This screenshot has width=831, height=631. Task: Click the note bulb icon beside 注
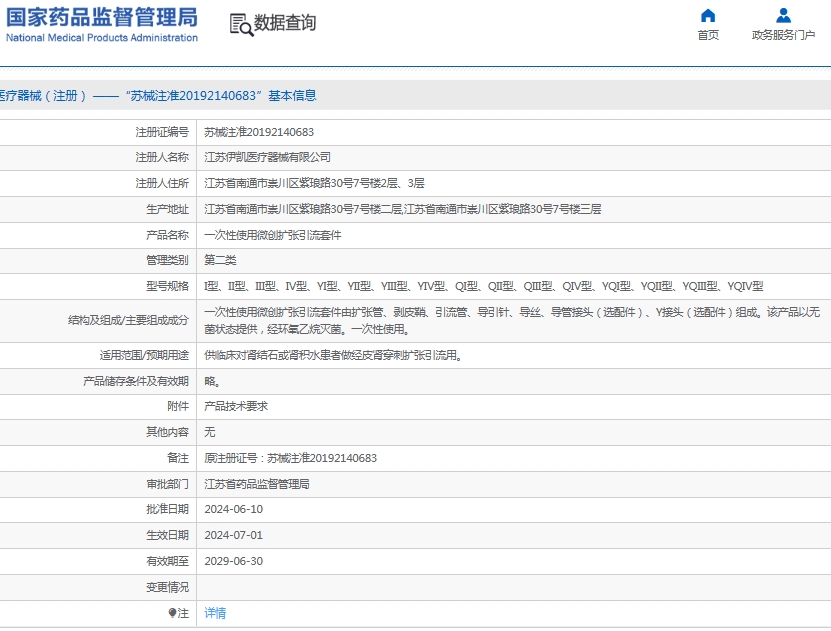coord(172,613)
